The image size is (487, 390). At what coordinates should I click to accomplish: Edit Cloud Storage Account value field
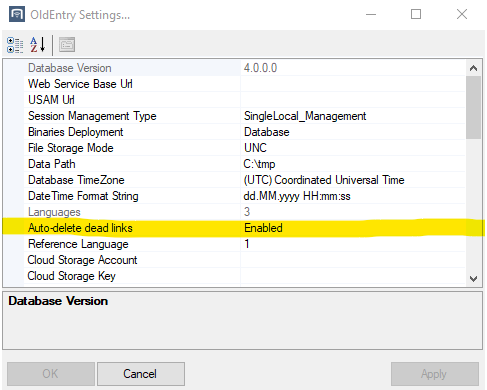tap(353, 260)
